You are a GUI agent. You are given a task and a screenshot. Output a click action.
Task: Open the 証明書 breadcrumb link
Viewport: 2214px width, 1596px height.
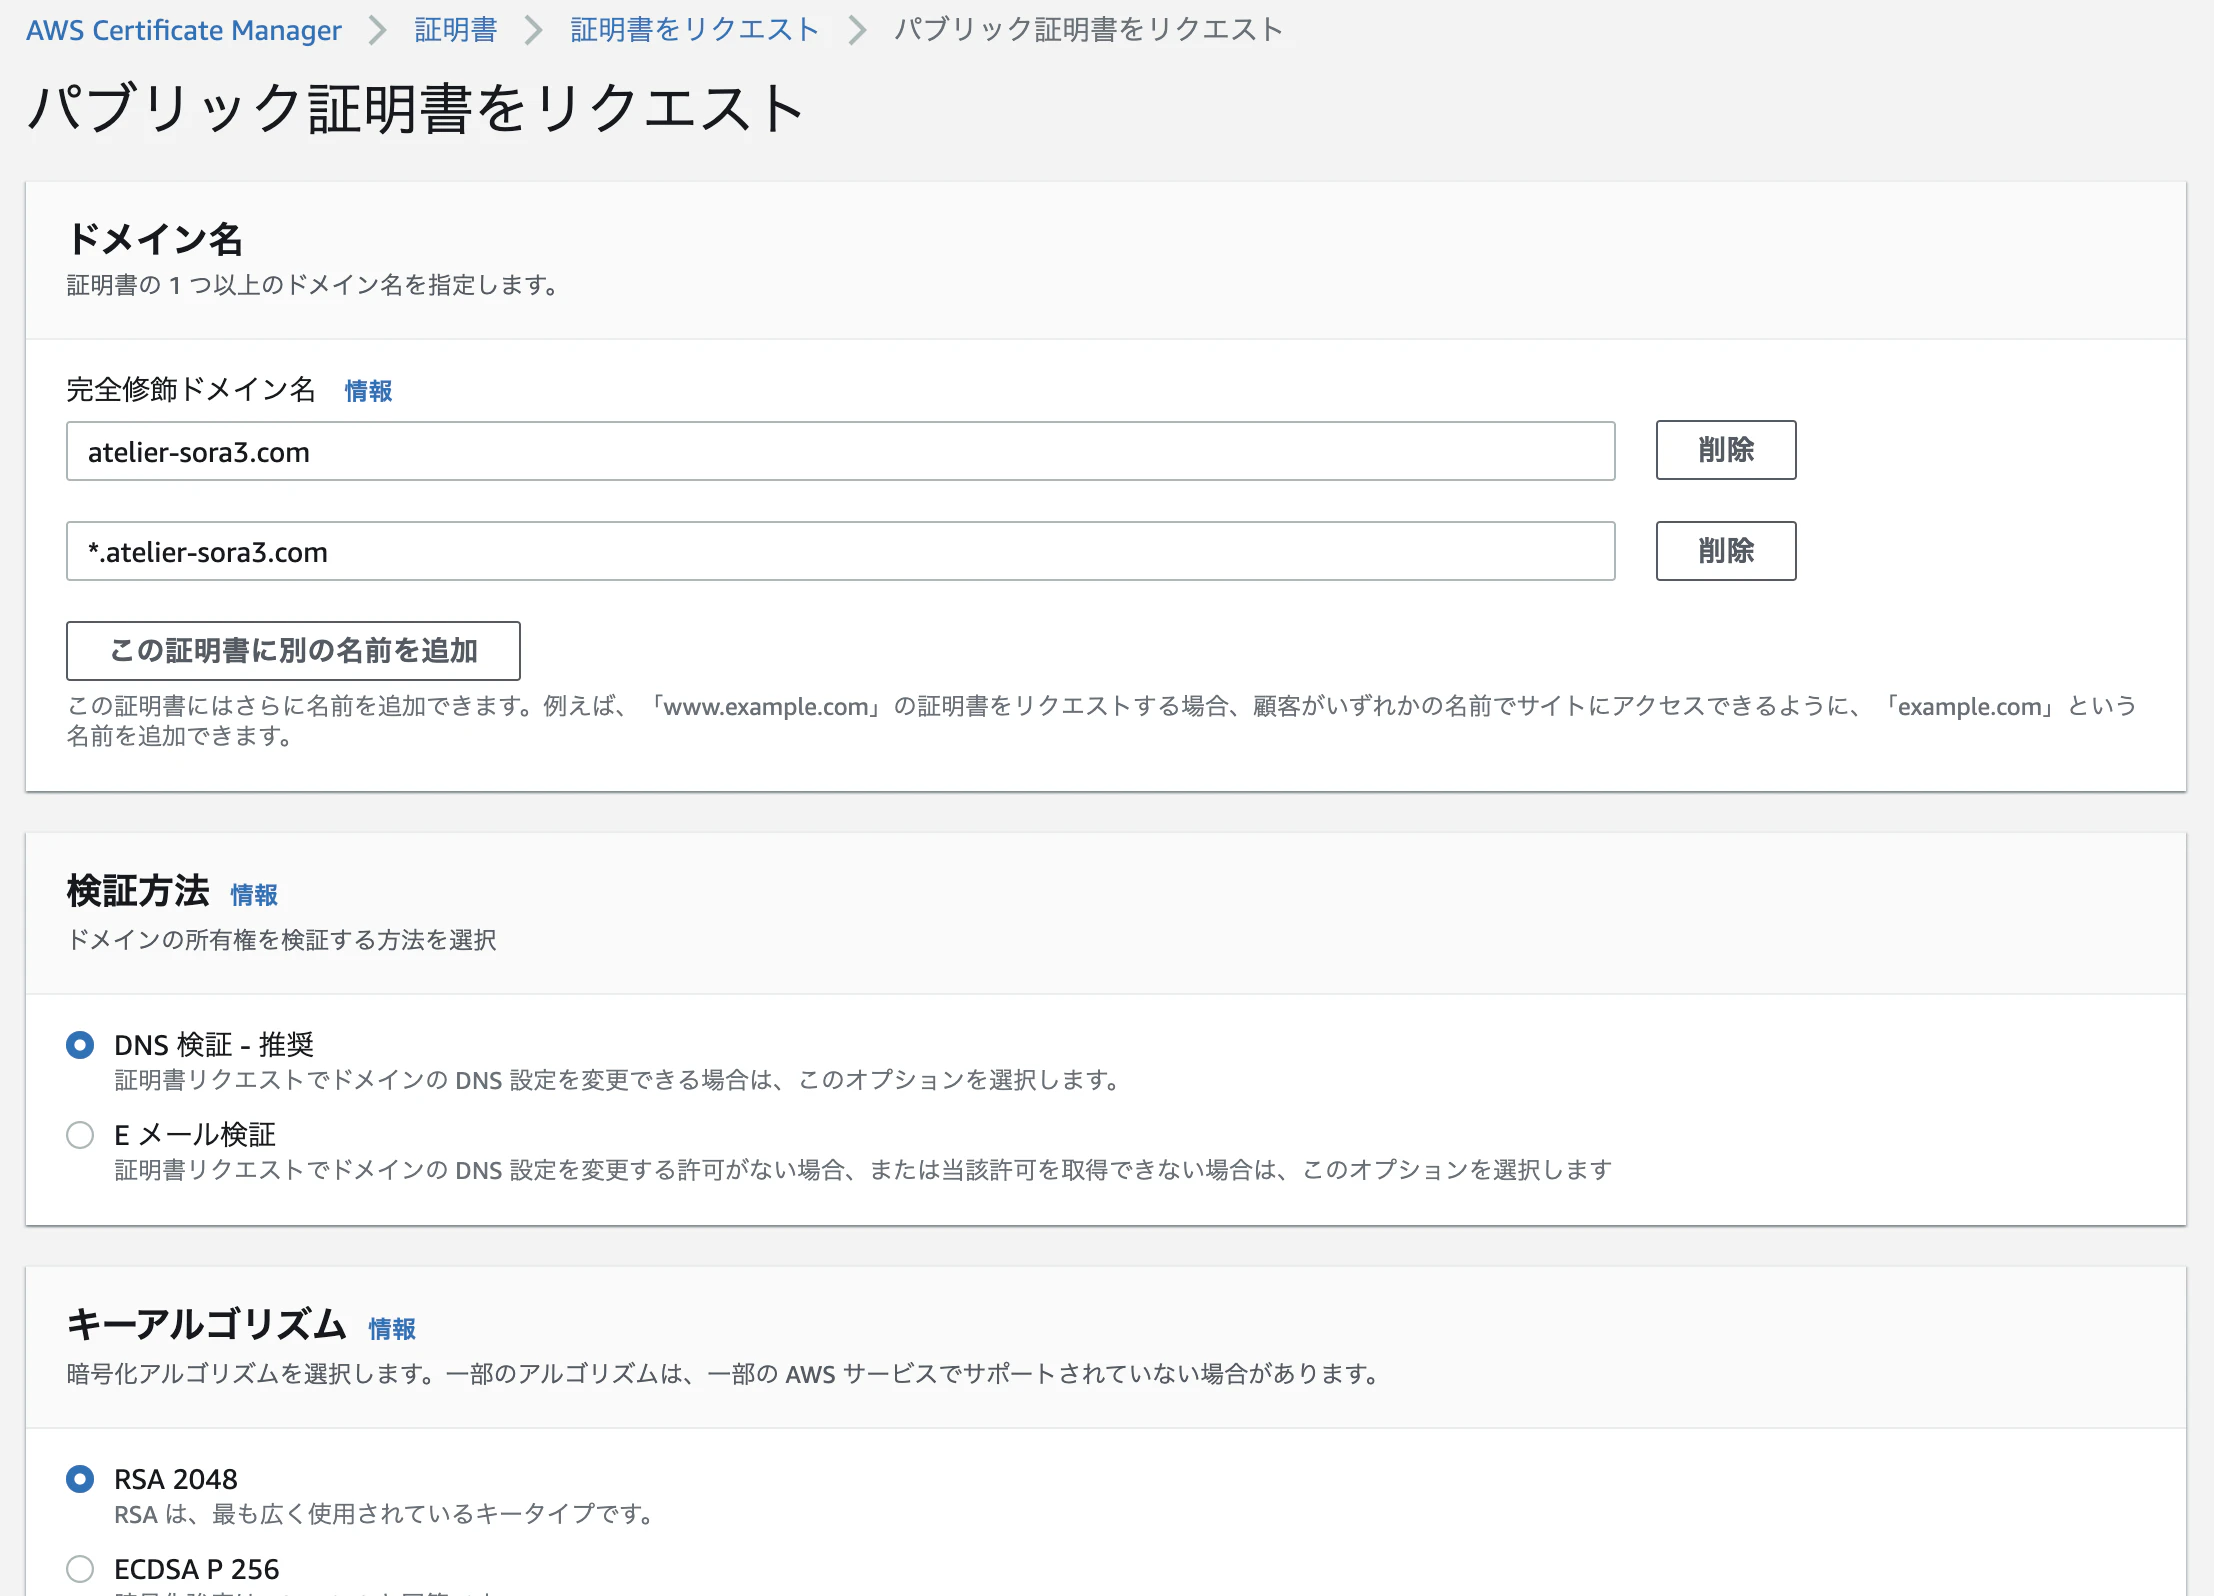[455, 30]
